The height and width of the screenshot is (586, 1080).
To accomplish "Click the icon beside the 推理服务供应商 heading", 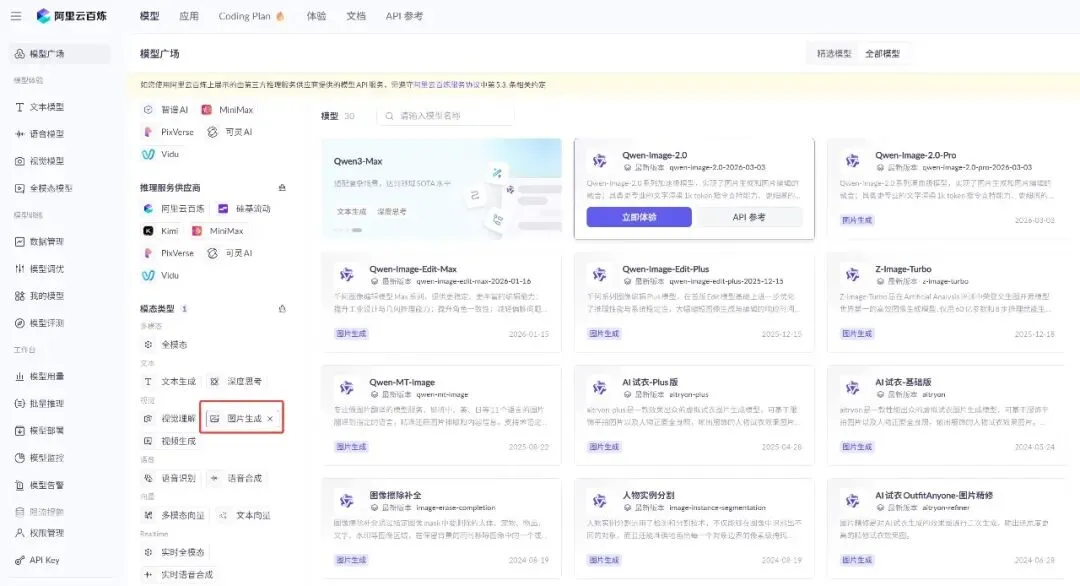I will pos(282,188).
